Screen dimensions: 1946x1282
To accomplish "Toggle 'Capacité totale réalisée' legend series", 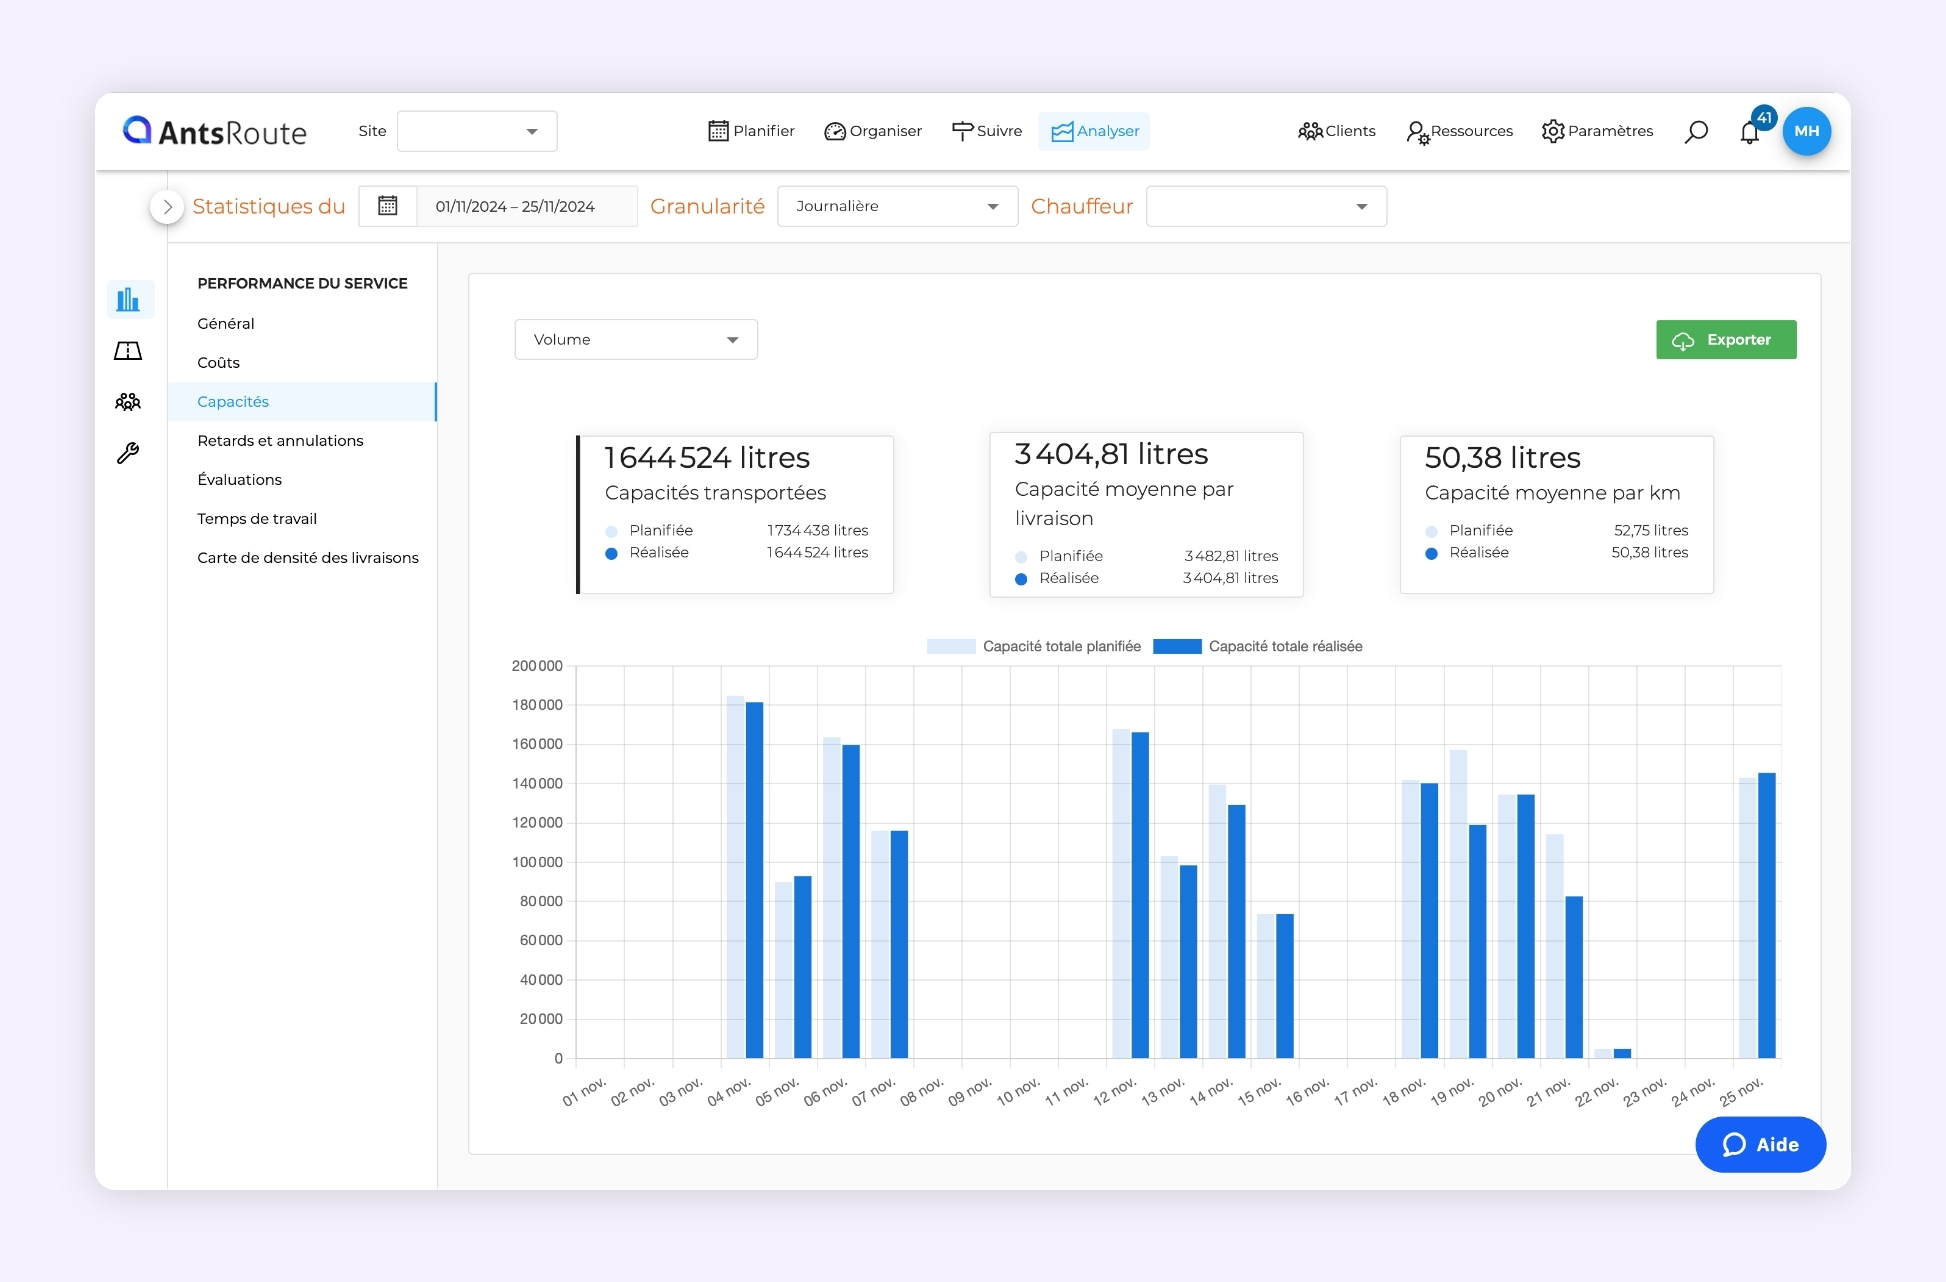I will click(x=1258, y=647).
